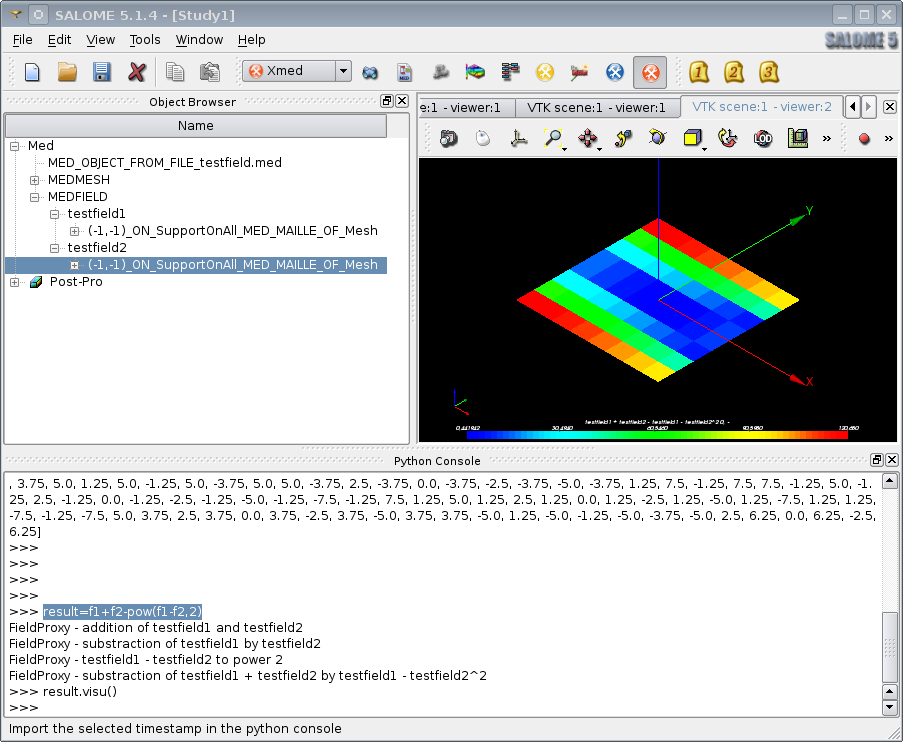903x742 pixels.
Task: Collapse the MEDFIELD tree node
Action: (35, 197)
